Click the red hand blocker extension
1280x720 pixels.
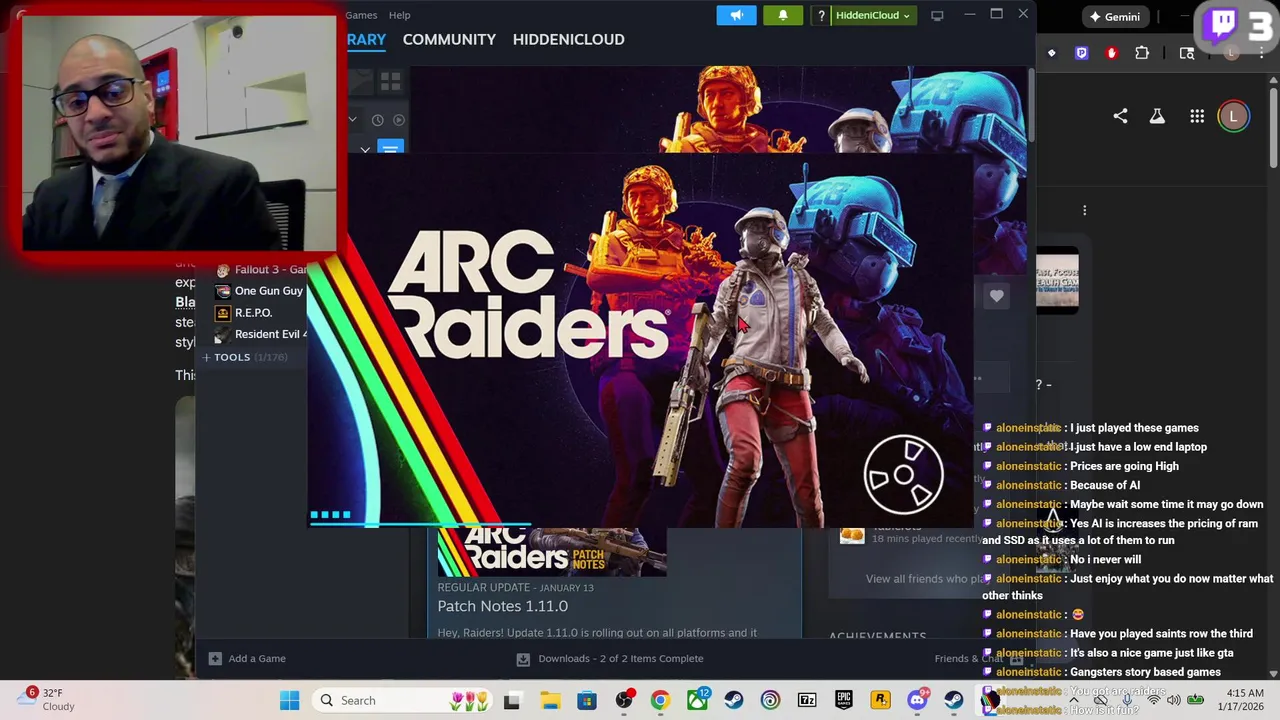click(1111, 53)
